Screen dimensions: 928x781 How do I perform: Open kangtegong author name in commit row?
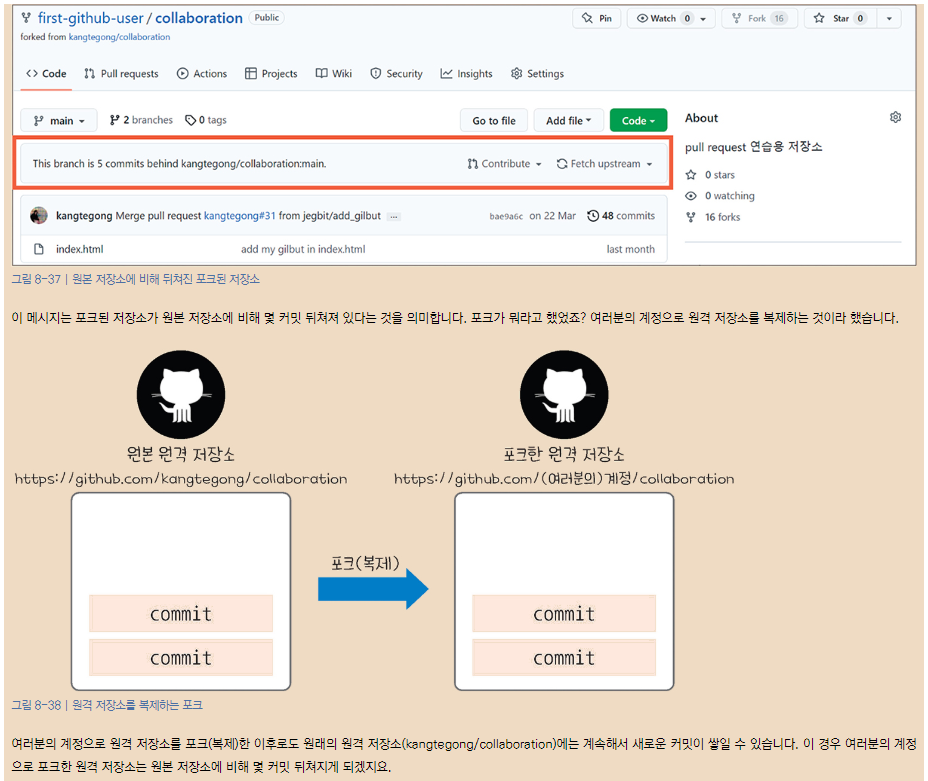point(84,216)
